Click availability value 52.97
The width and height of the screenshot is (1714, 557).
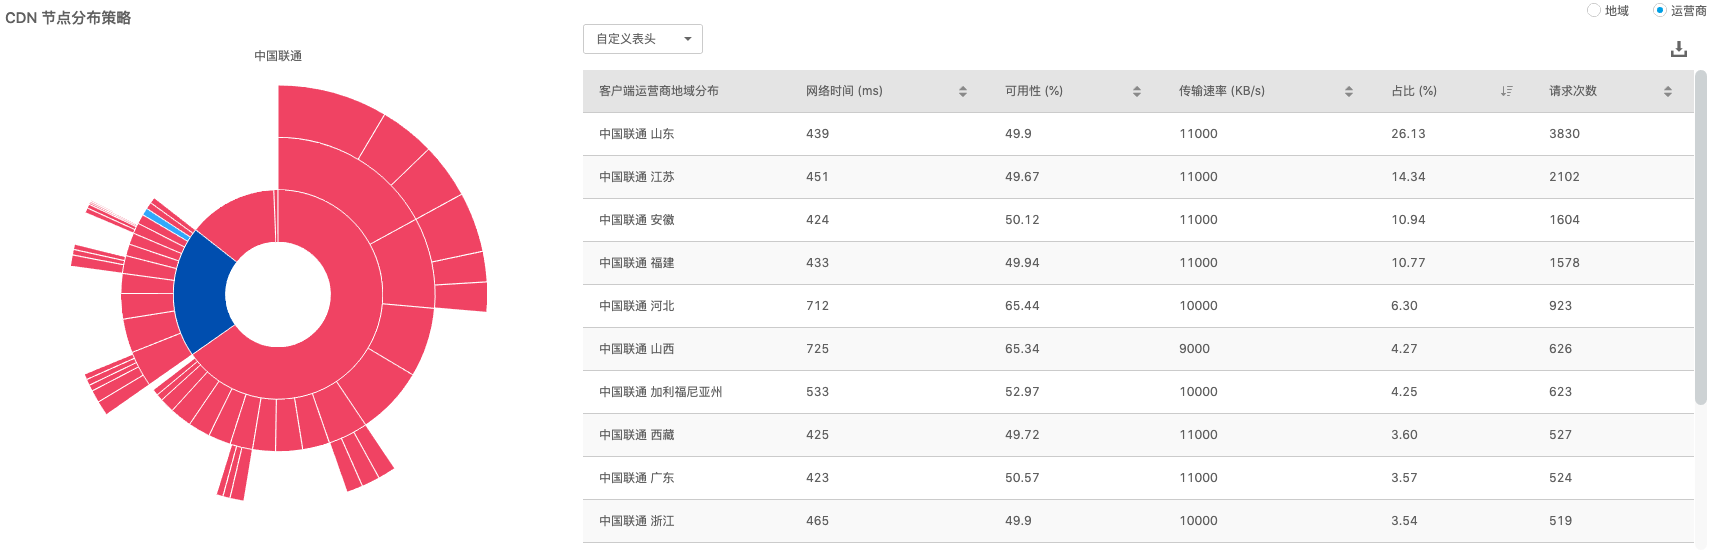point(1022,392)
